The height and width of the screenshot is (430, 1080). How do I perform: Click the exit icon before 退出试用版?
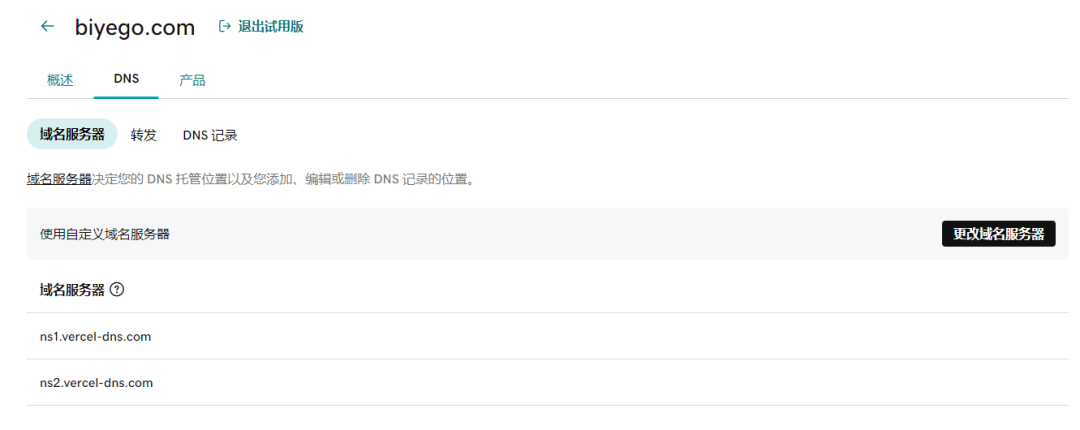pos(225,27)
